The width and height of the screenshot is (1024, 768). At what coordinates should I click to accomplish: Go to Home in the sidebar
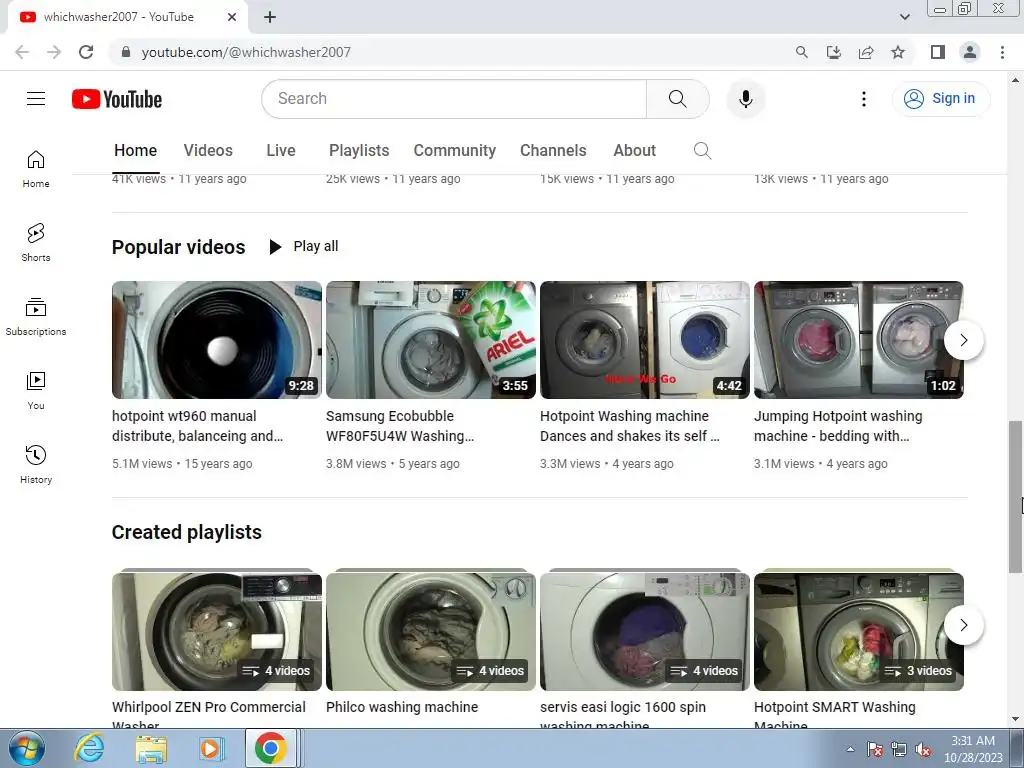tap(36, 169)
